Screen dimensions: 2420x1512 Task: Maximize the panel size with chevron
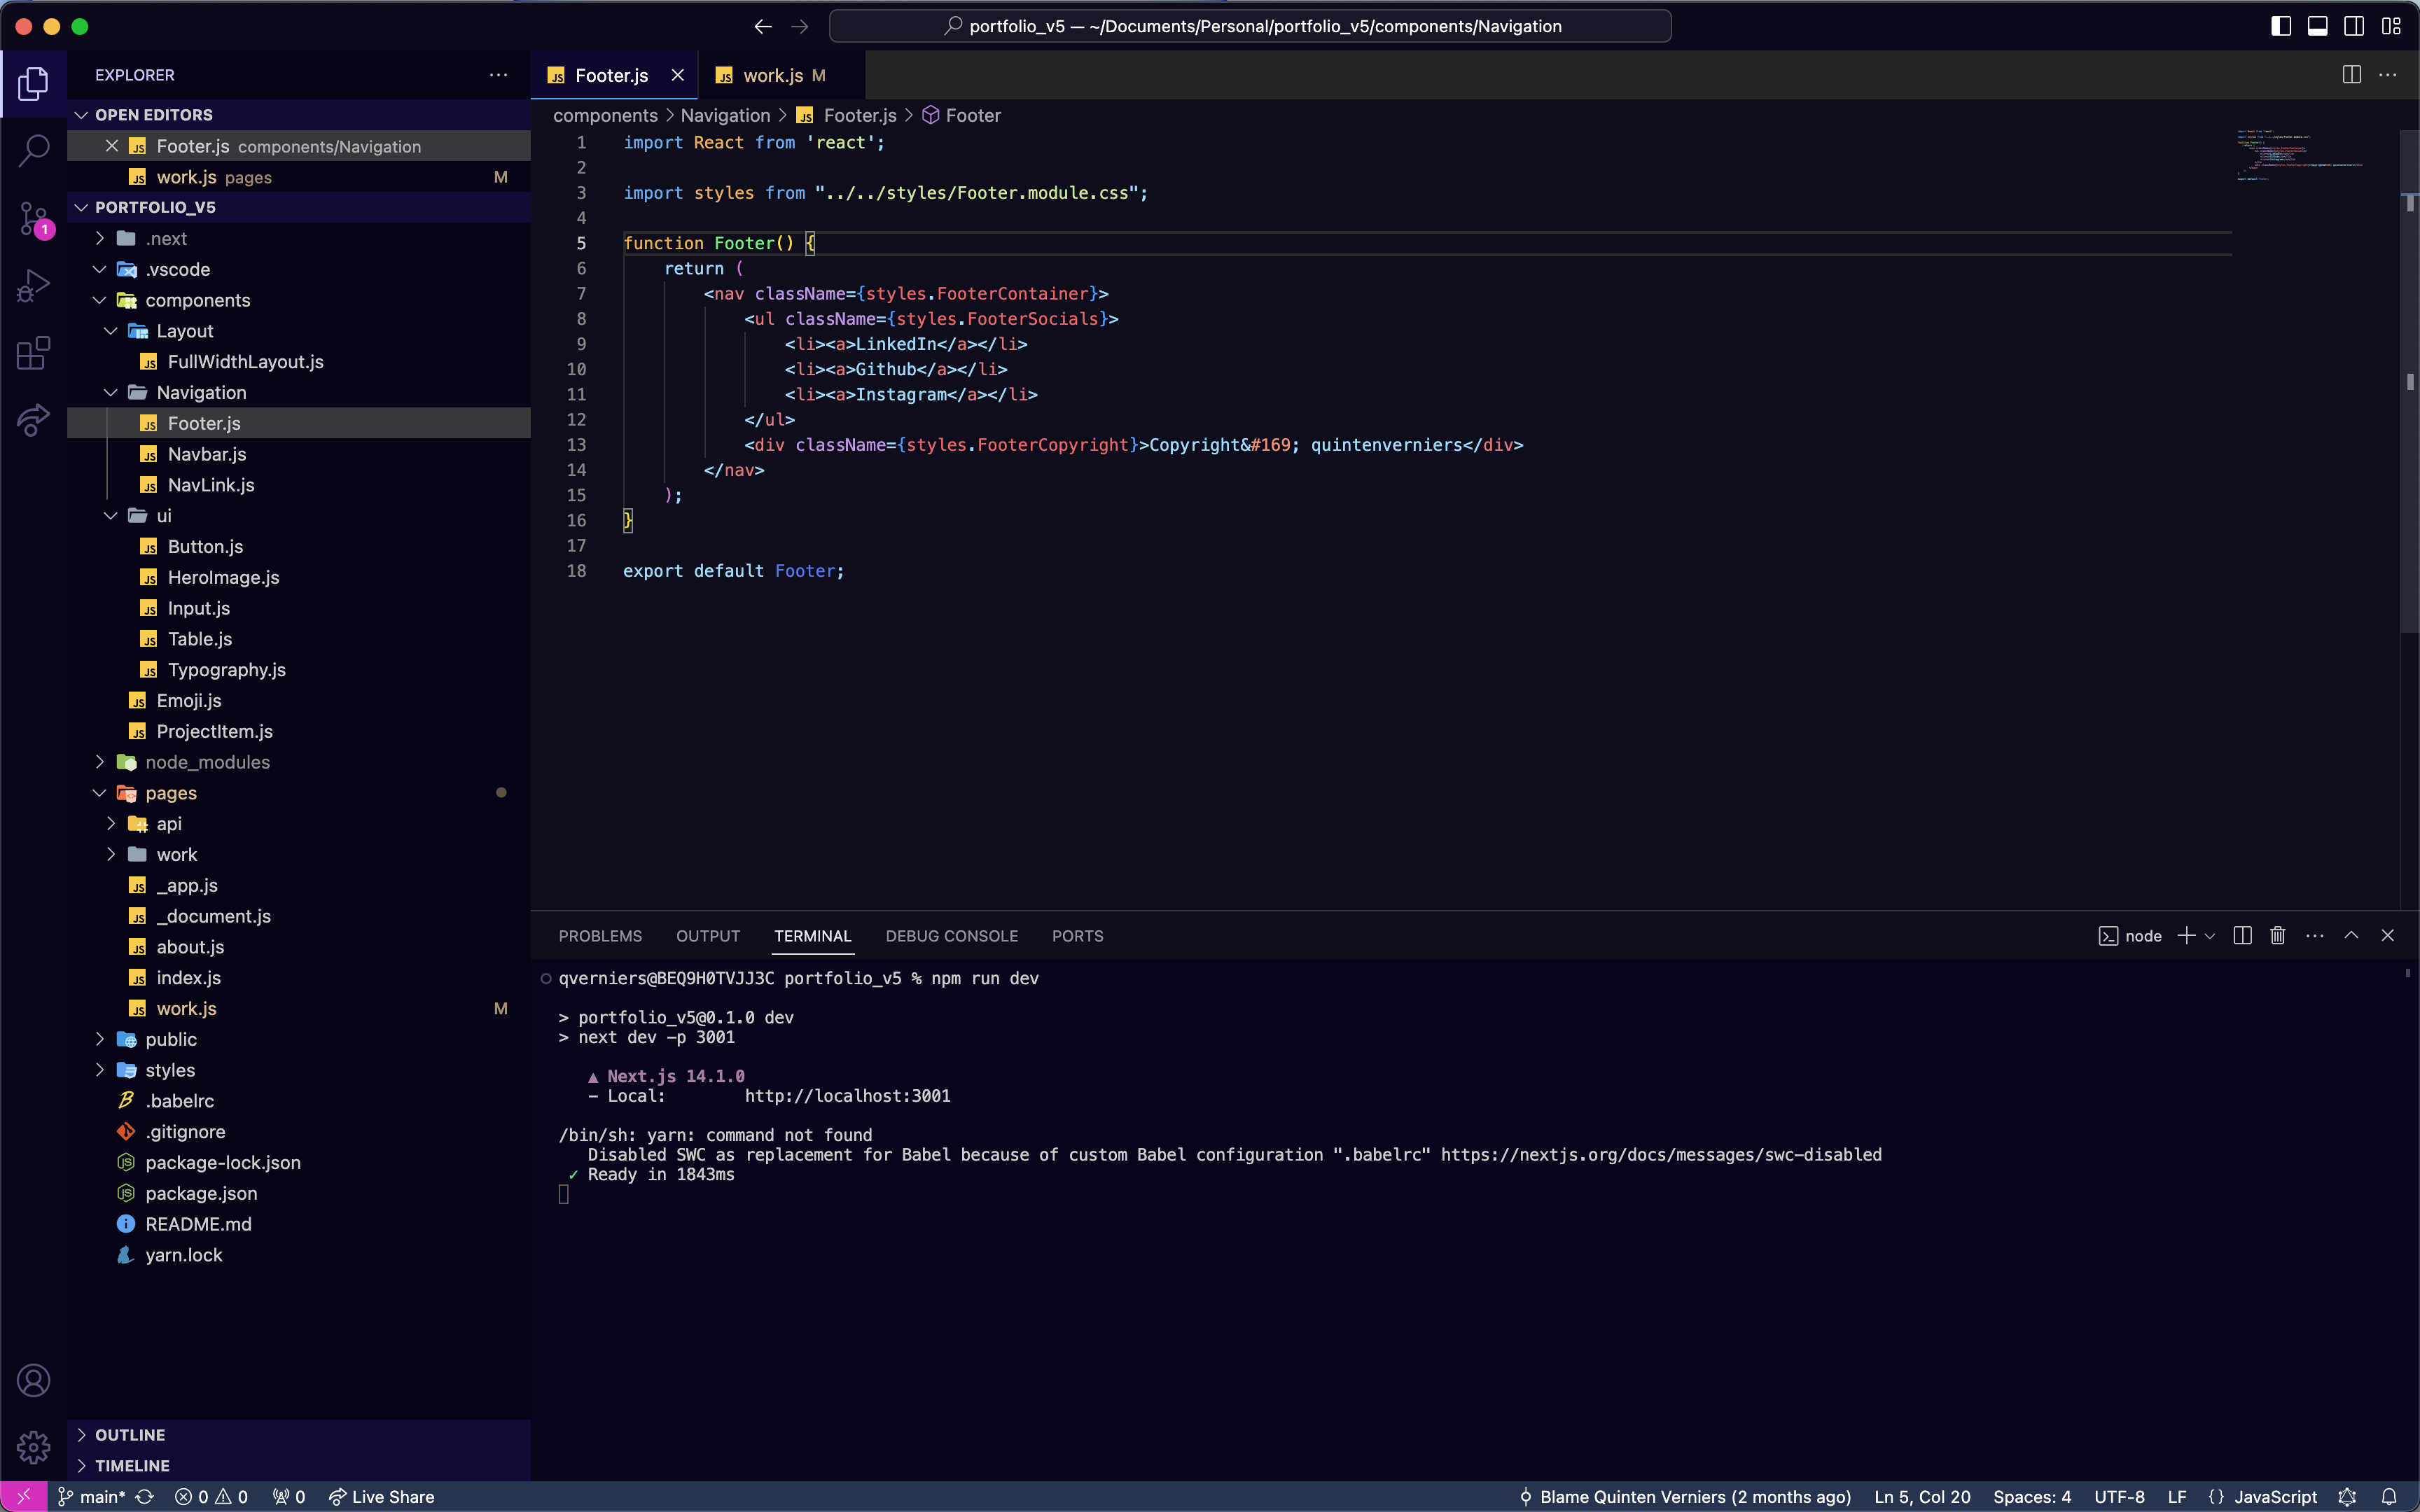[2351, 936]
